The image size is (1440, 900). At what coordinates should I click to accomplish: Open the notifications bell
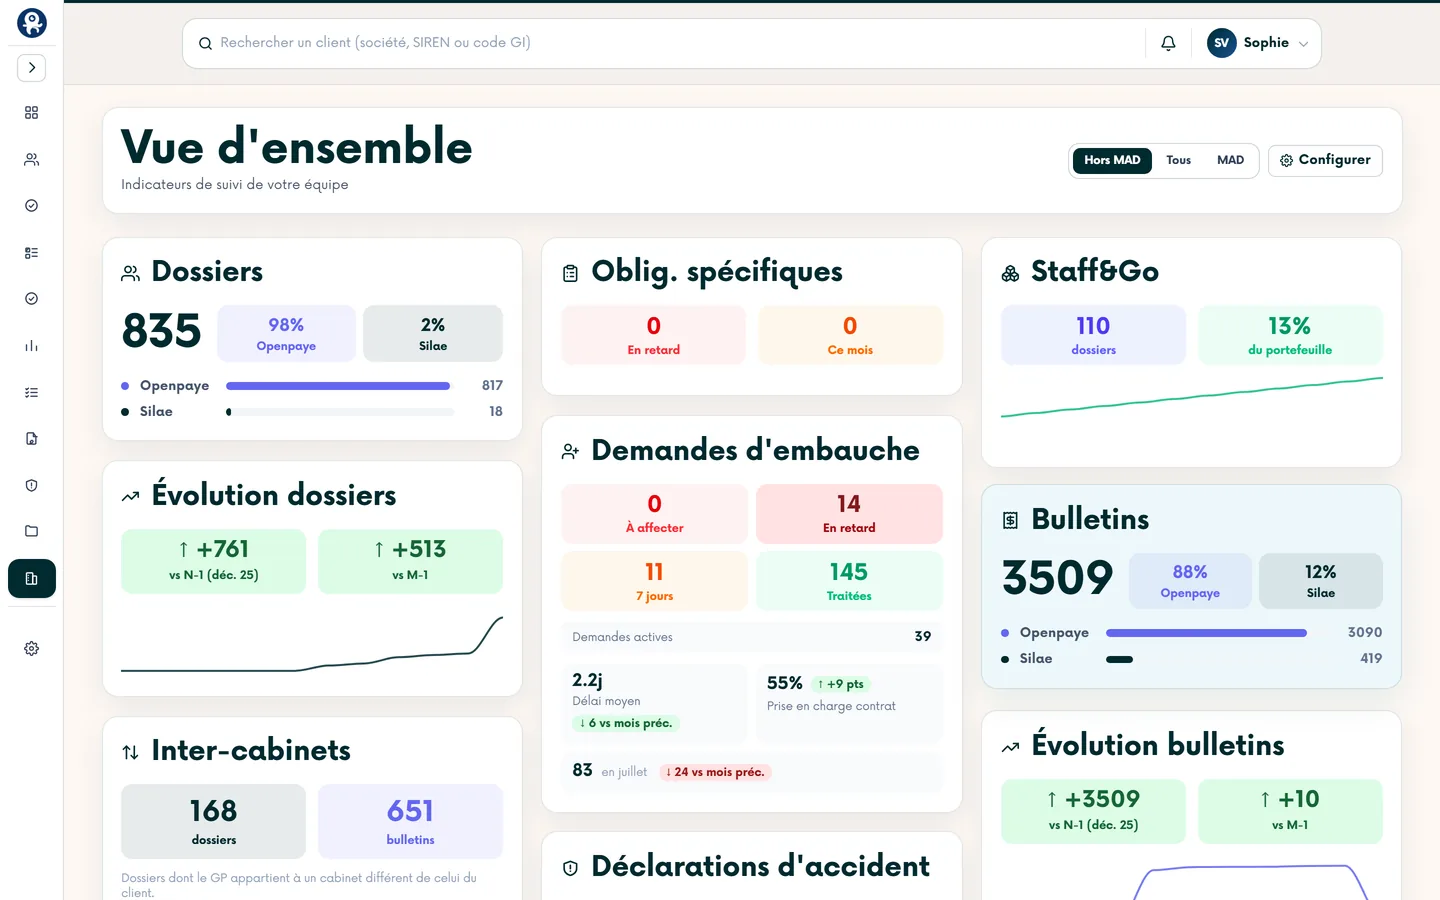pos(1168,43)
